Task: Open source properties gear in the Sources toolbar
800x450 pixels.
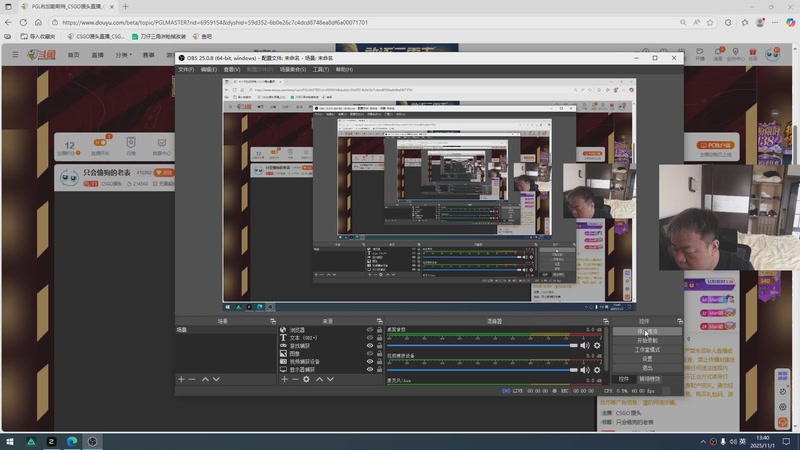Action: (306, 379)
